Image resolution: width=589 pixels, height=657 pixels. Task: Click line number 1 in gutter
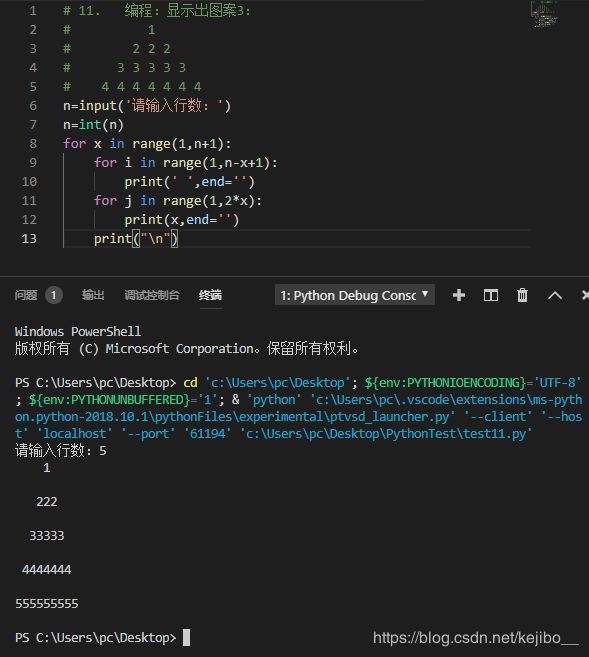pos(33,11)
